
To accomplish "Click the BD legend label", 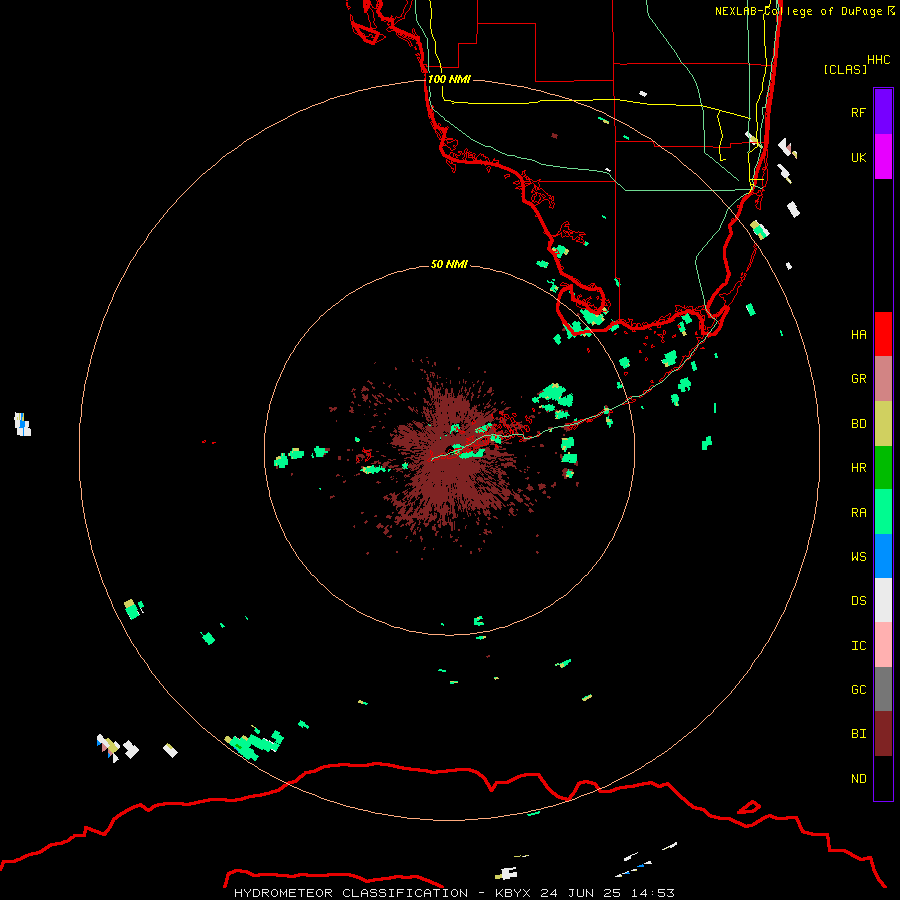I will (x=858, y=424).
